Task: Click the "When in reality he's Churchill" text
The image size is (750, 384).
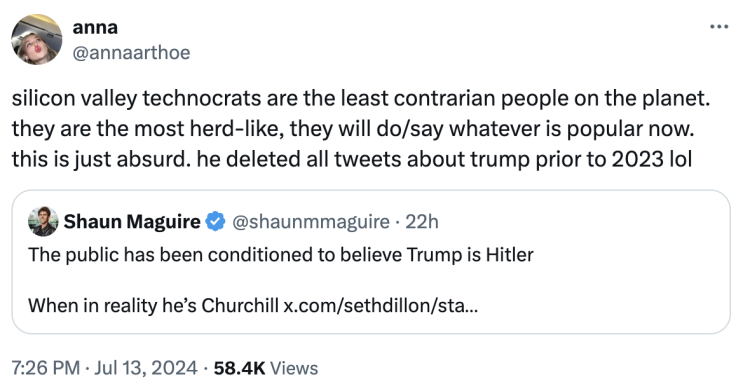Action: [154, 305]
